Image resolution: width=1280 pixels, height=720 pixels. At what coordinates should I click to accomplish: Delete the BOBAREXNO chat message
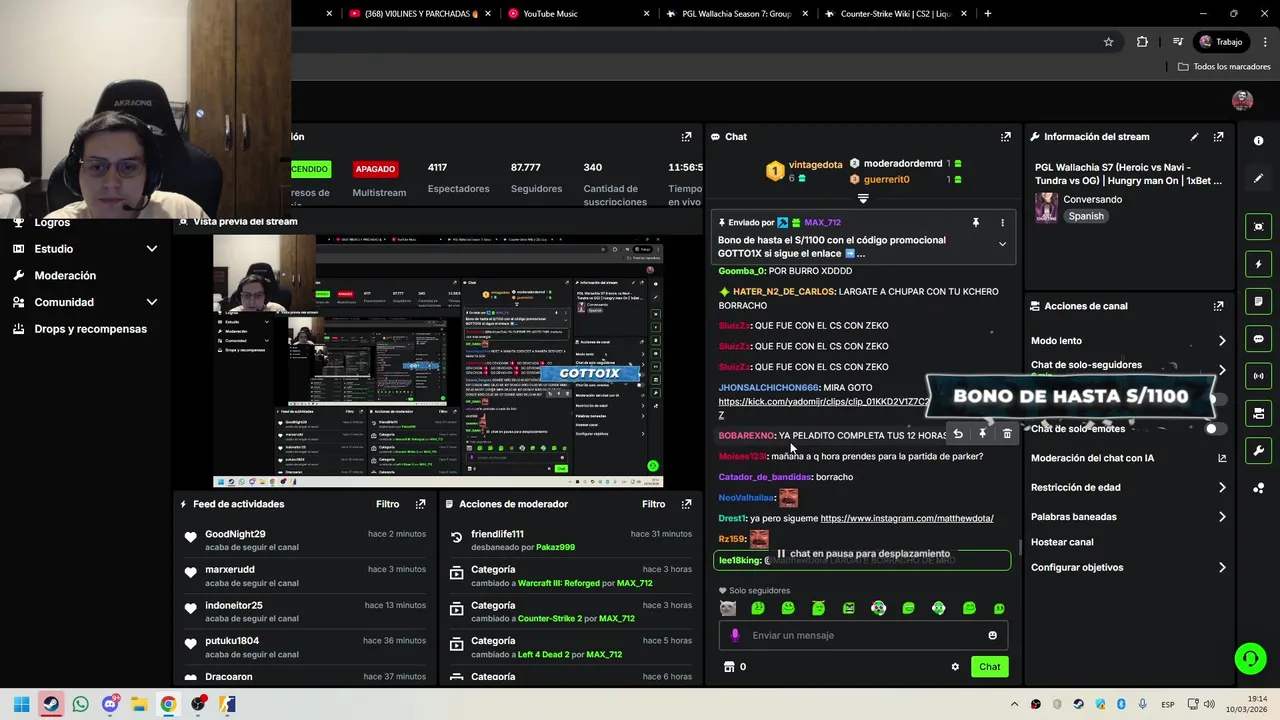click(1007, 434)
